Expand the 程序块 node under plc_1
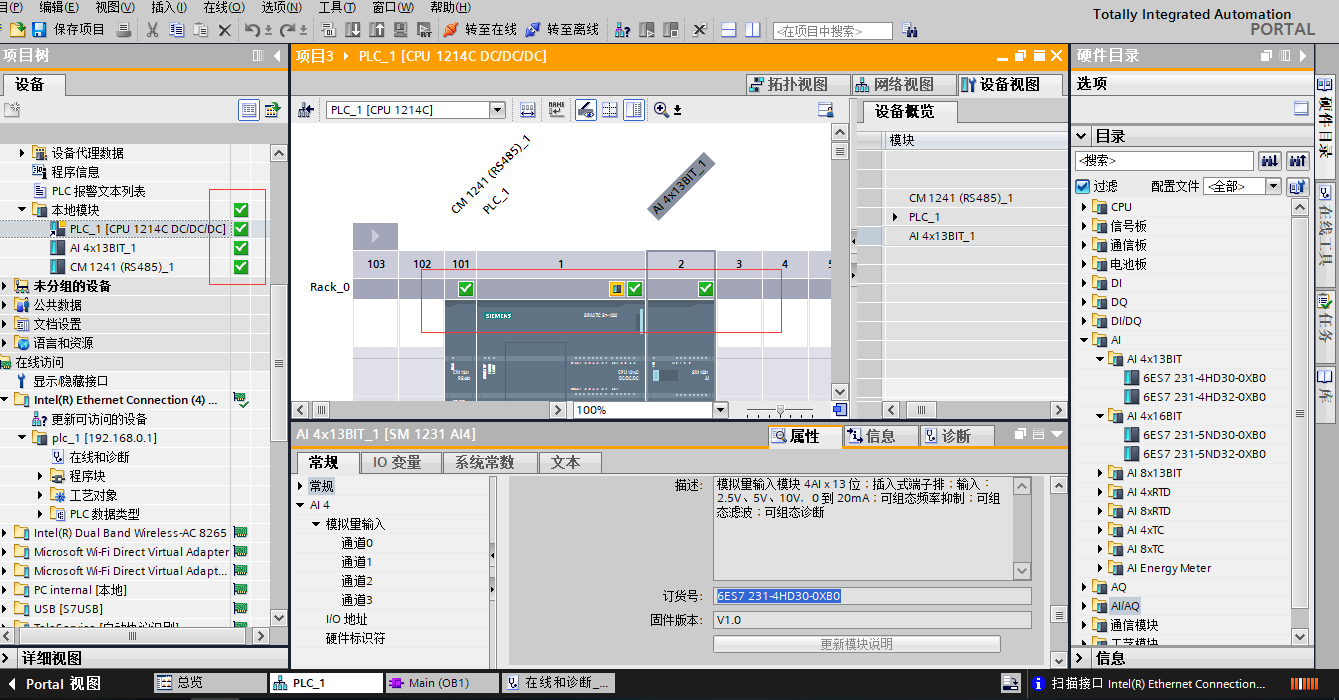 [40, 476]
